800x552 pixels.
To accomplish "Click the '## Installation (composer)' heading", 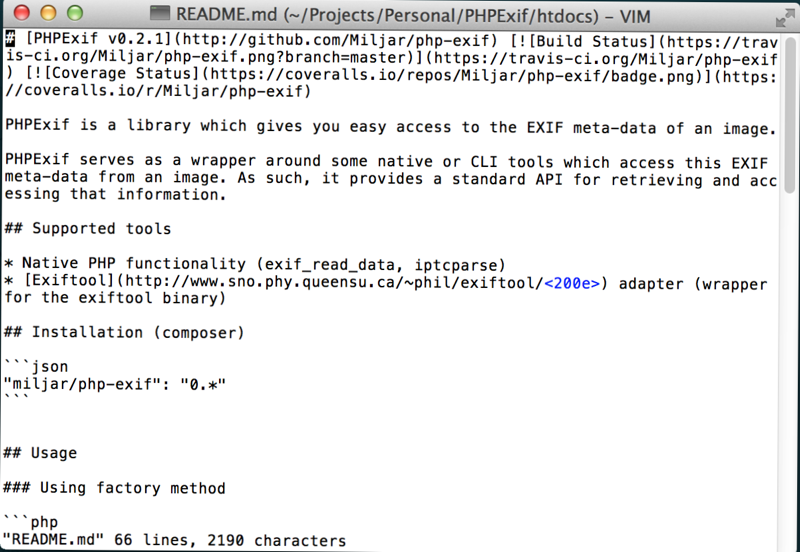I will click(x=124, y=333).
